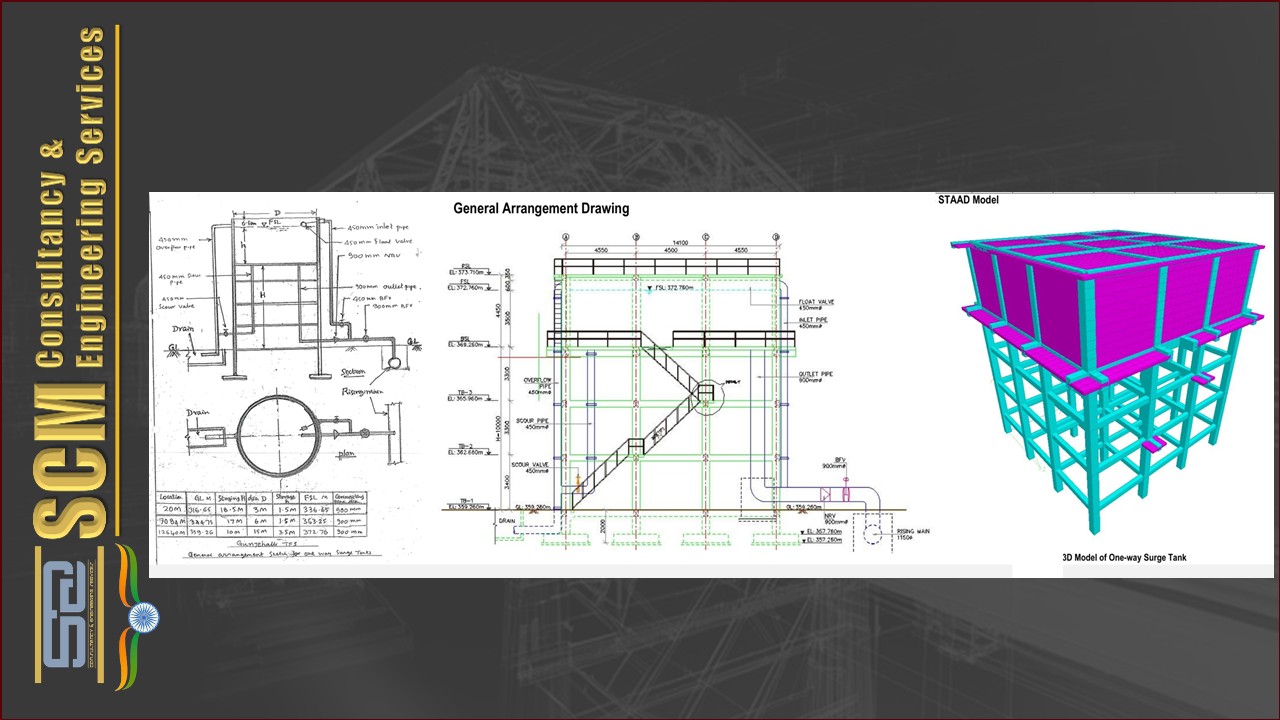Click the STAAD Model heading
The image size is (1280, 720).
[x=967, y=200]
